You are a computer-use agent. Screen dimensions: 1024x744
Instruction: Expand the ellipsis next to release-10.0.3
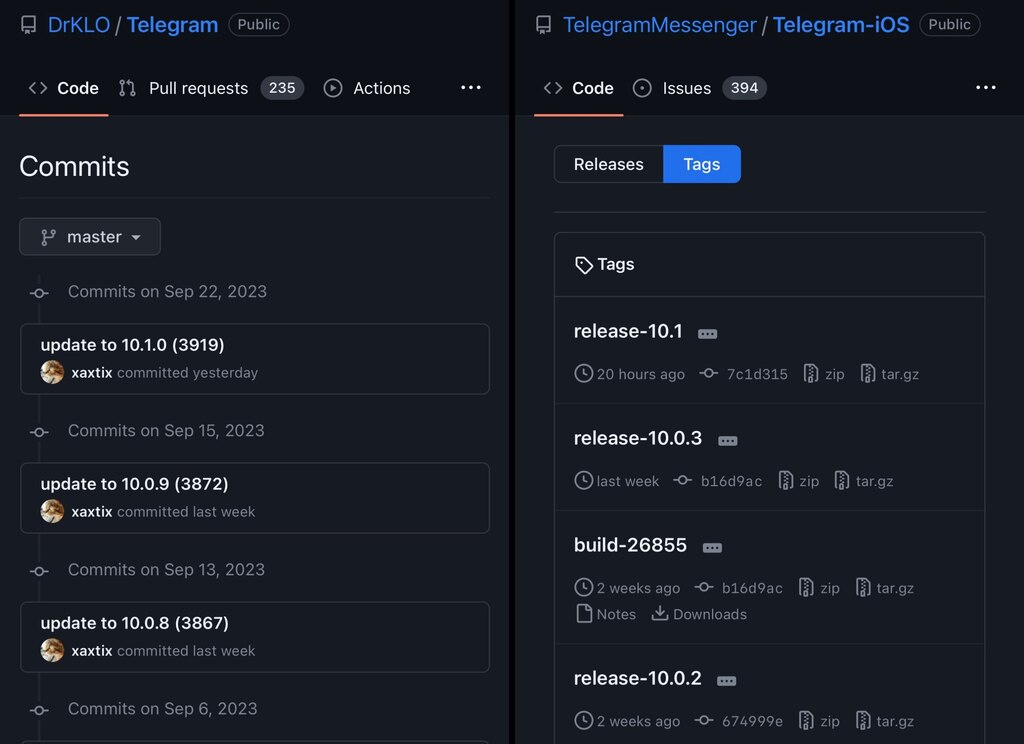(x=728, y=441)
